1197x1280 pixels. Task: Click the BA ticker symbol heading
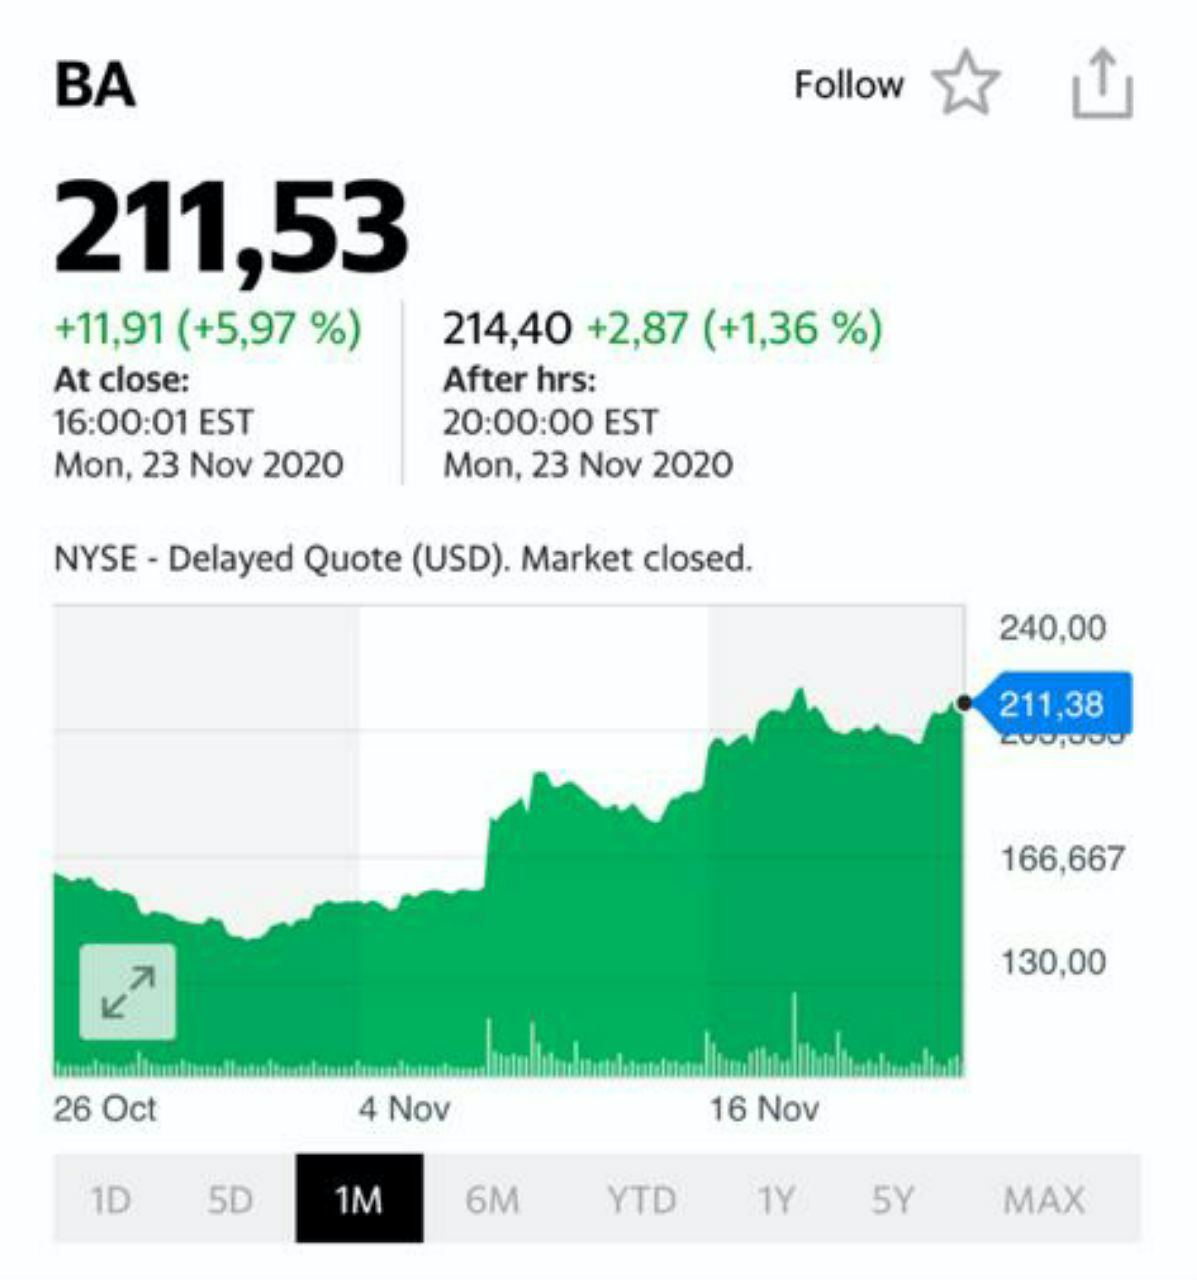click(x=95, y=85)
